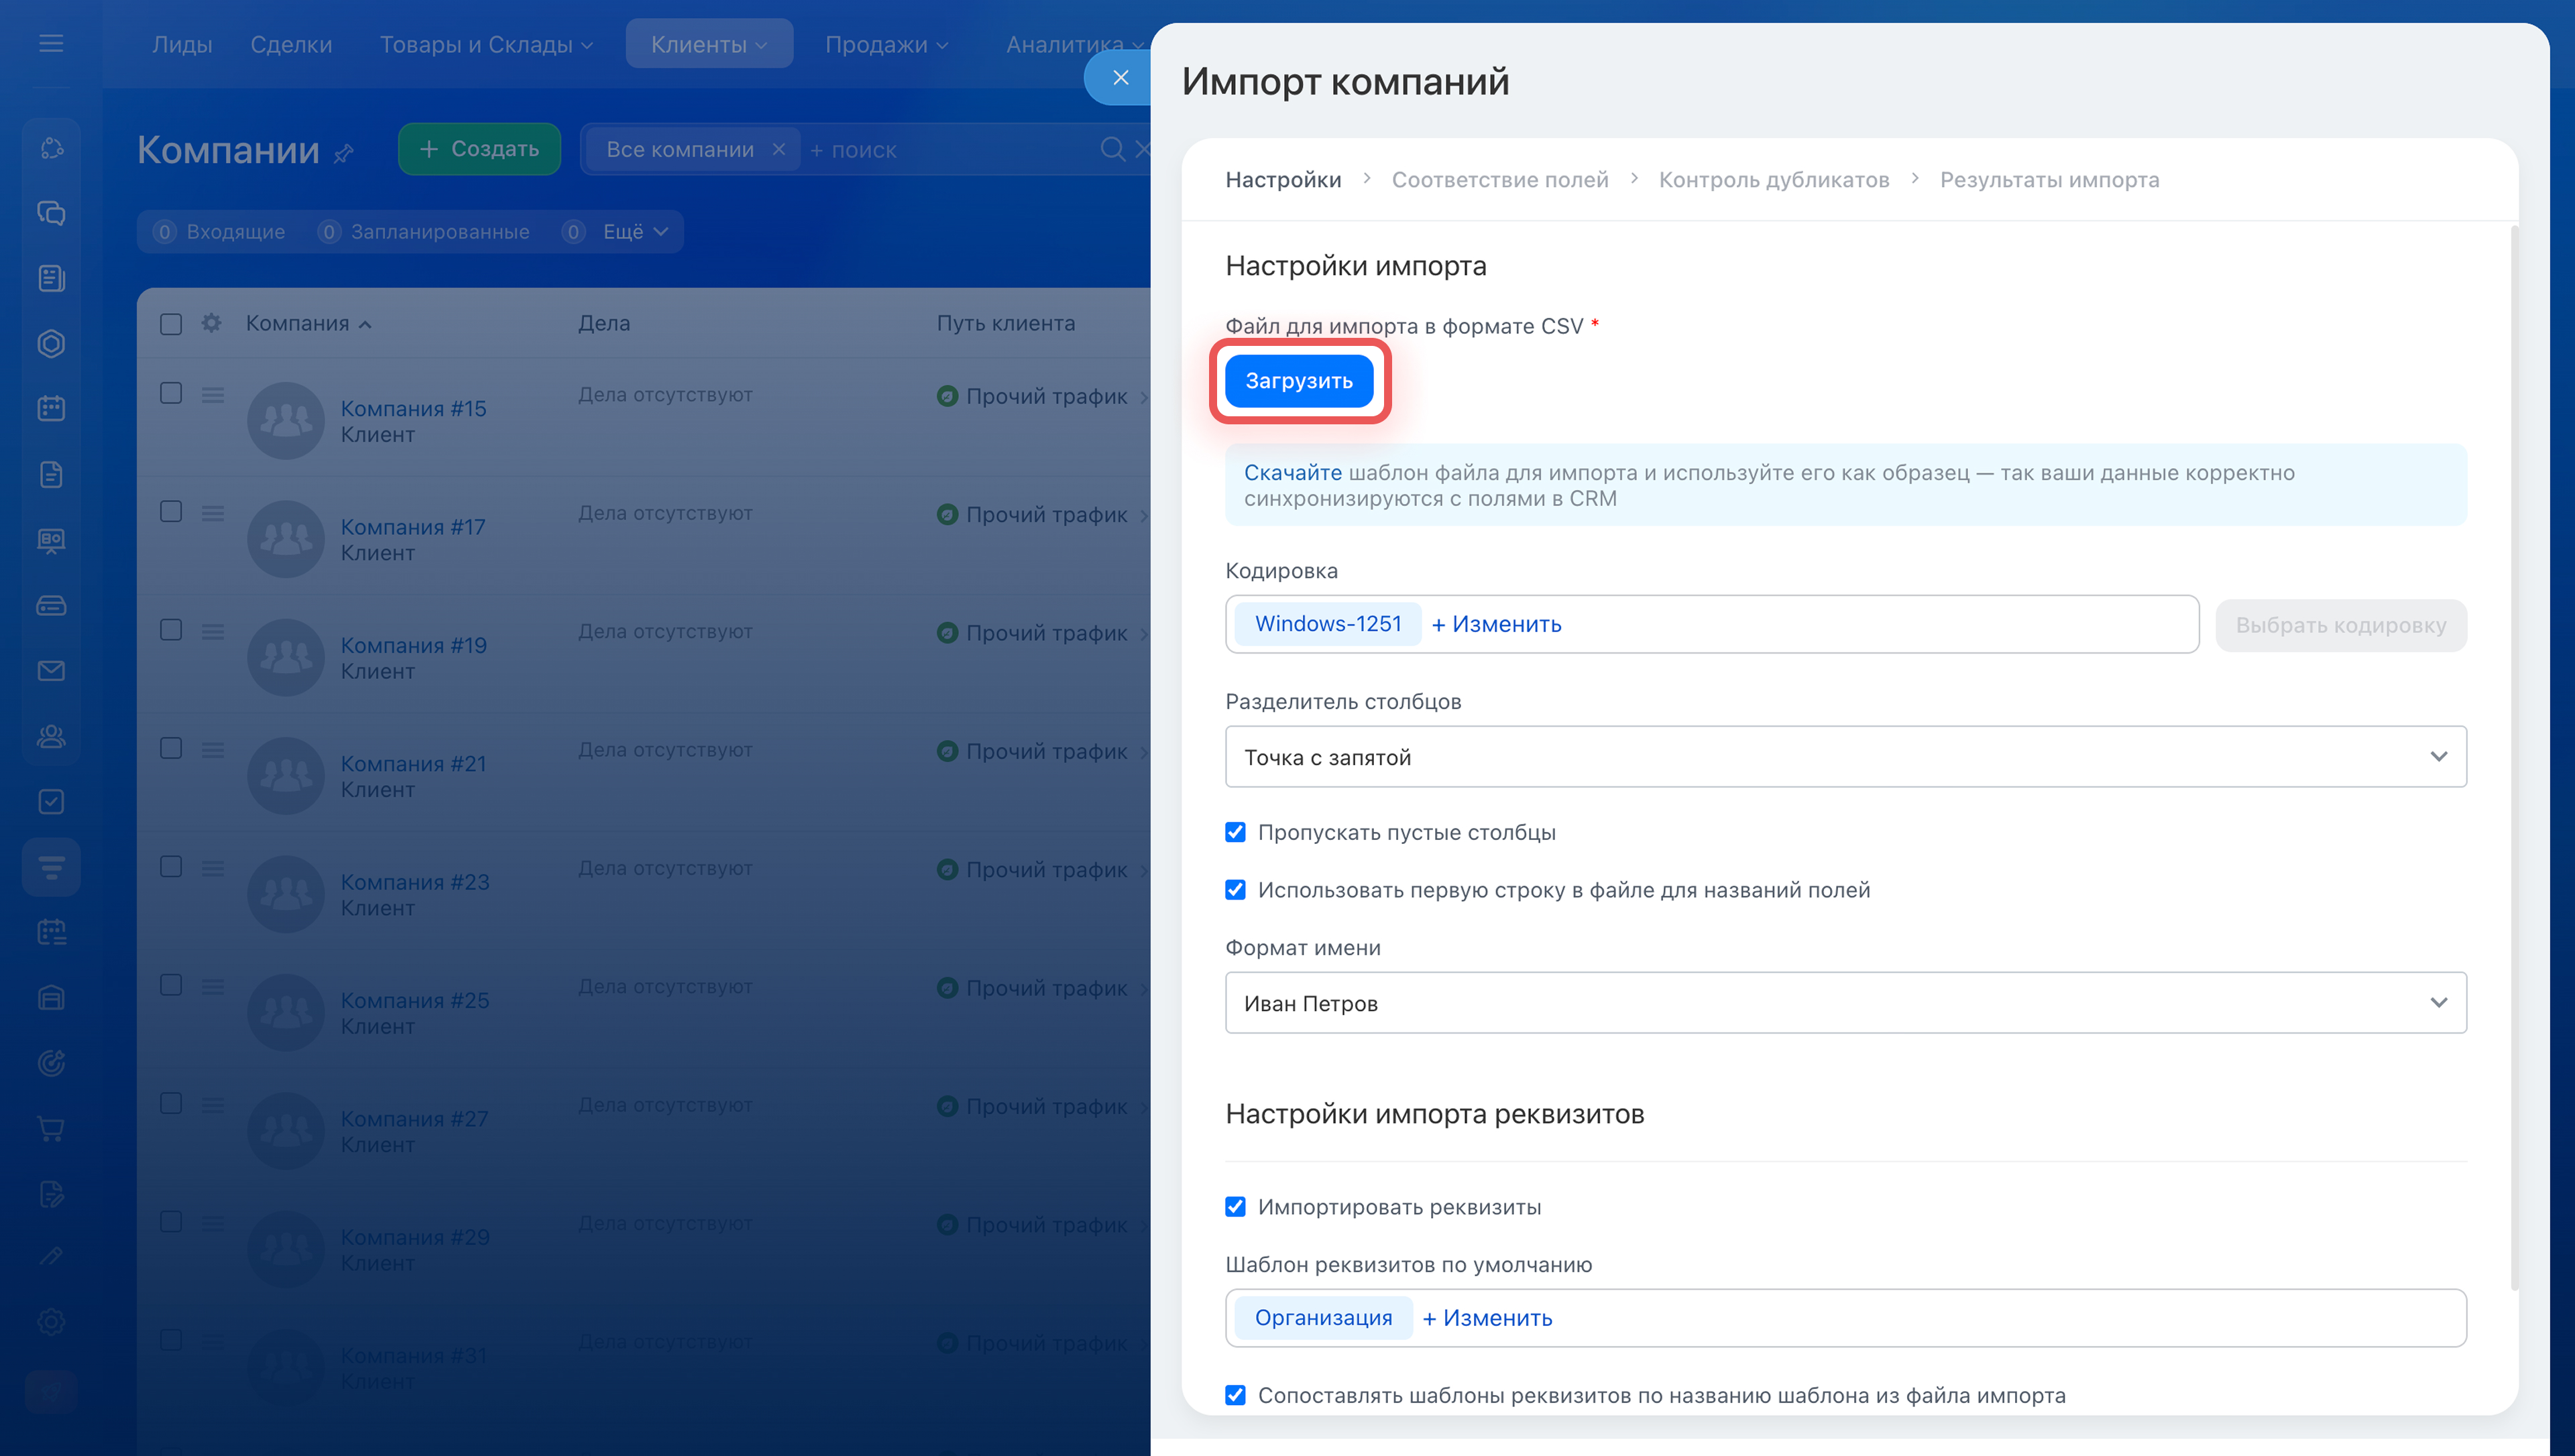2575x1456 pixels.
Task: Click the pin icon next to Компании
Action: point(344,153)
